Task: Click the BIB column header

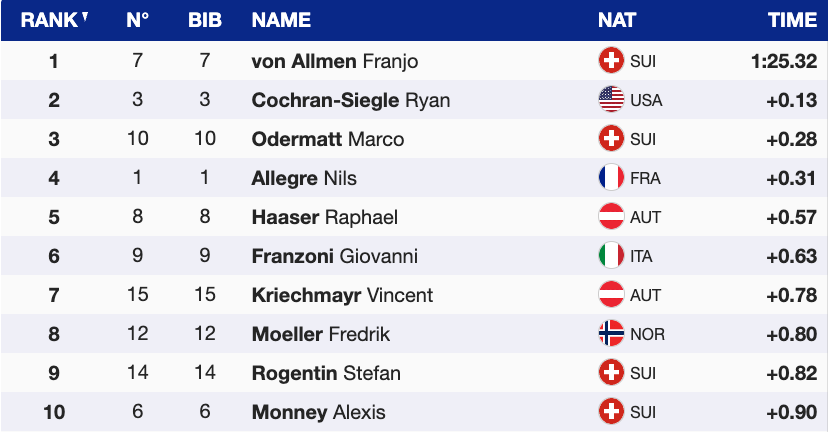Action: pos(205,20)
